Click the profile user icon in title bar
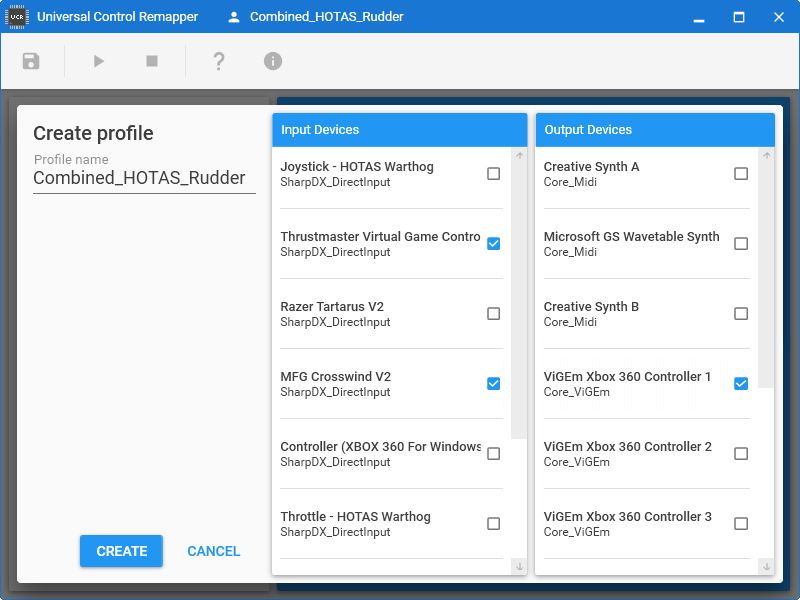Viewport: 800px width, 600px height. point(234,17)
